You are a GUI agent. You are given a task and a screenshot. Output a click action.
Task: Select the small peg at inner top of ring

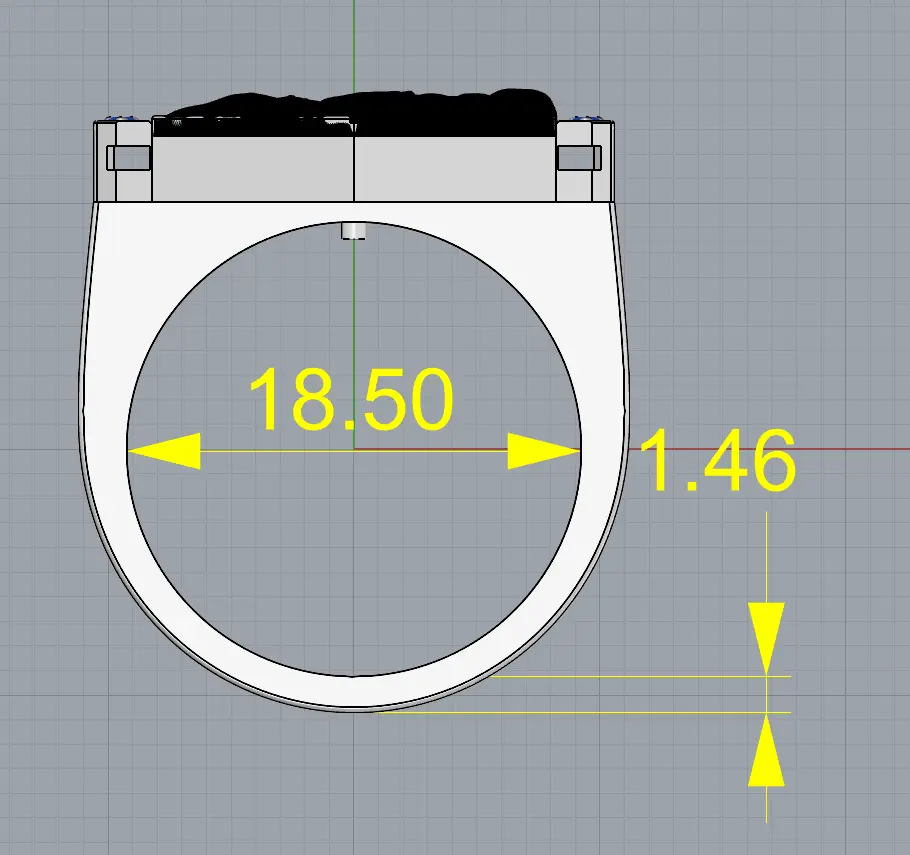point(354,232)
